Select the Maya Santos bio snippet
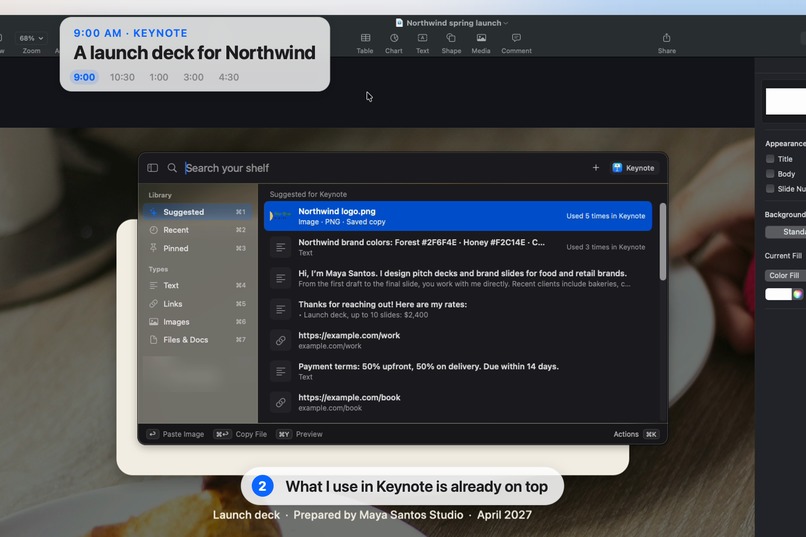 point(457,278)
